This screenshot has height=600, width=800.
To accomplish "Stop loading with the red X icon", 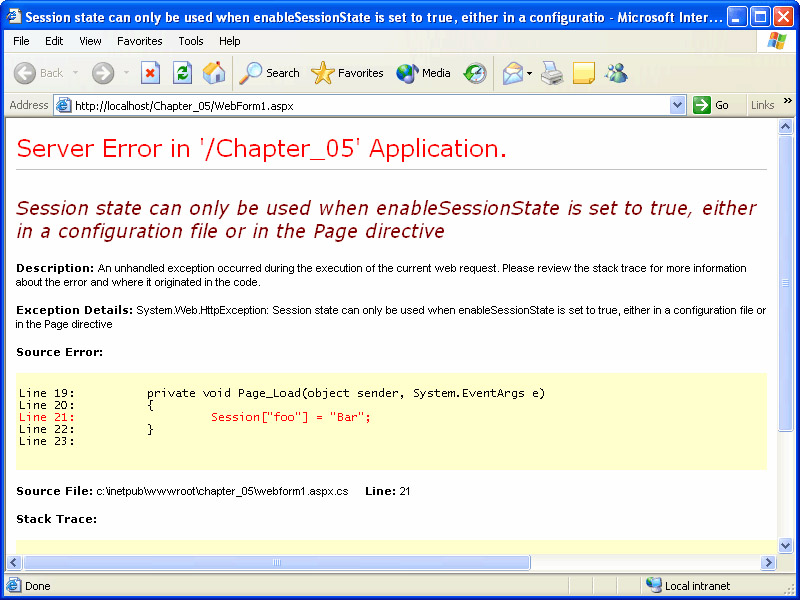I will pyautogui.click(x=150, y=73).
